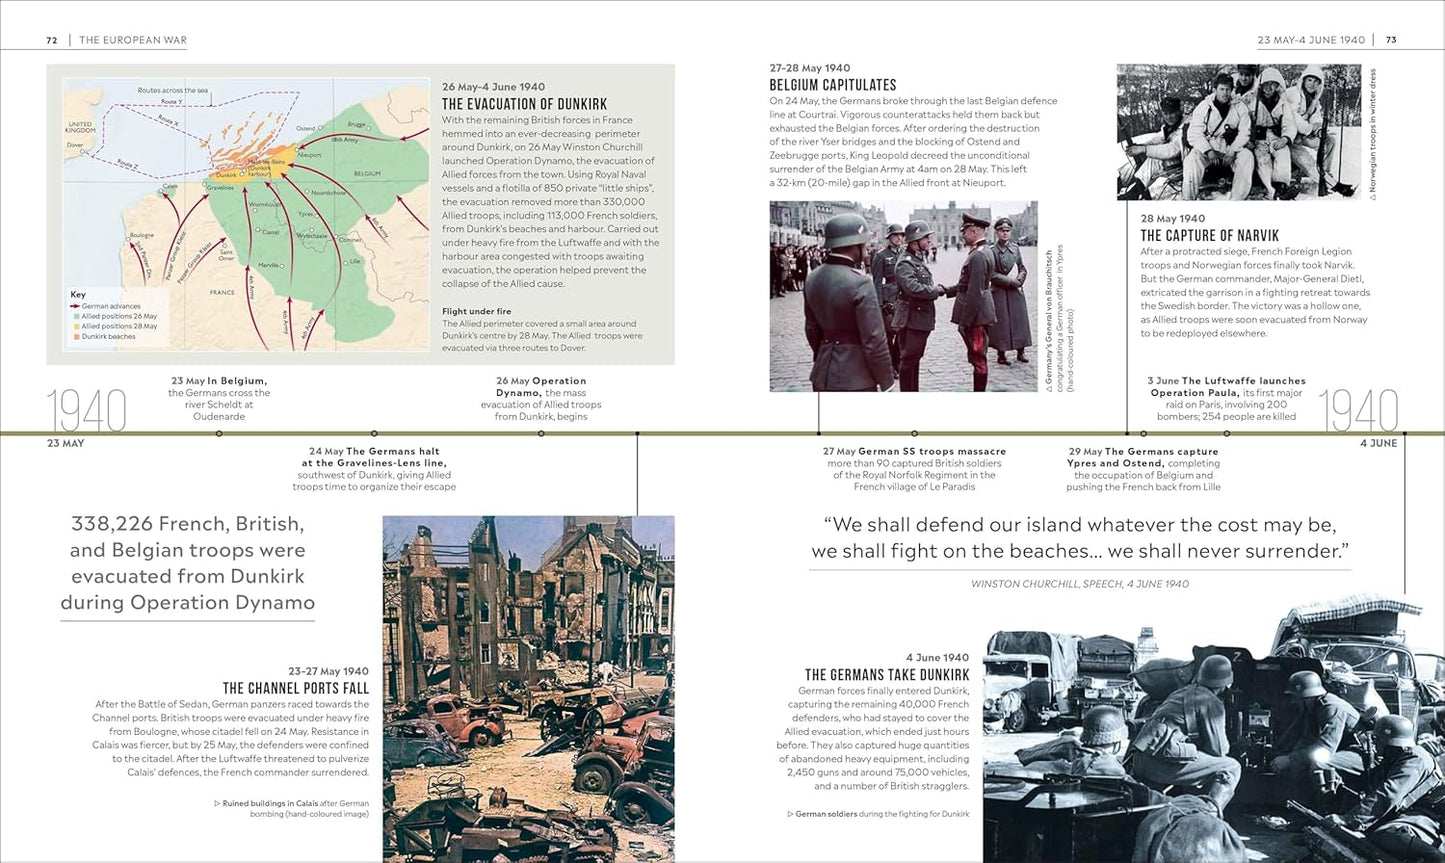The image size is (1445, 863).
Task: Click the '27 May German SS troops massacre' entry
Action: 914,469
